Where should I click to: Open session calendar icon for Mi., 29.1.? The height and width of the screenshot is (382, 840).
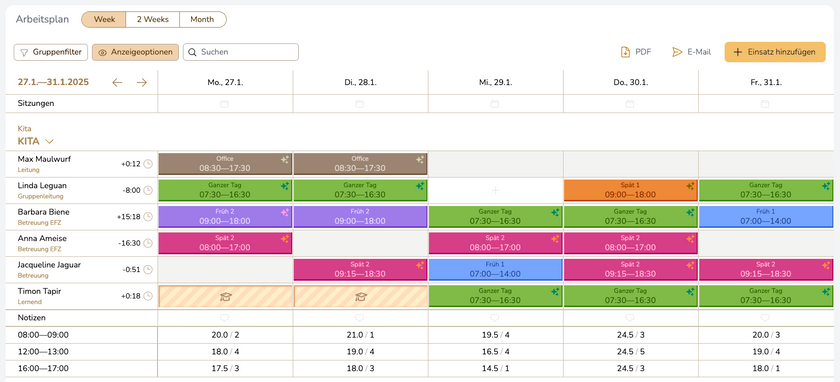pyautogui.click(x=495, y=103)
